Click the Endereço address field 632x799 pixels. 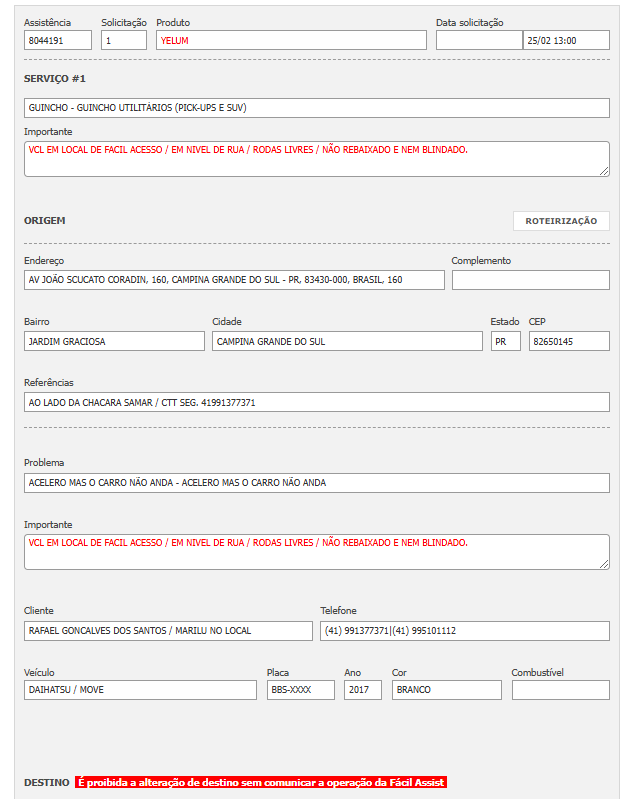tap(234, 280)
